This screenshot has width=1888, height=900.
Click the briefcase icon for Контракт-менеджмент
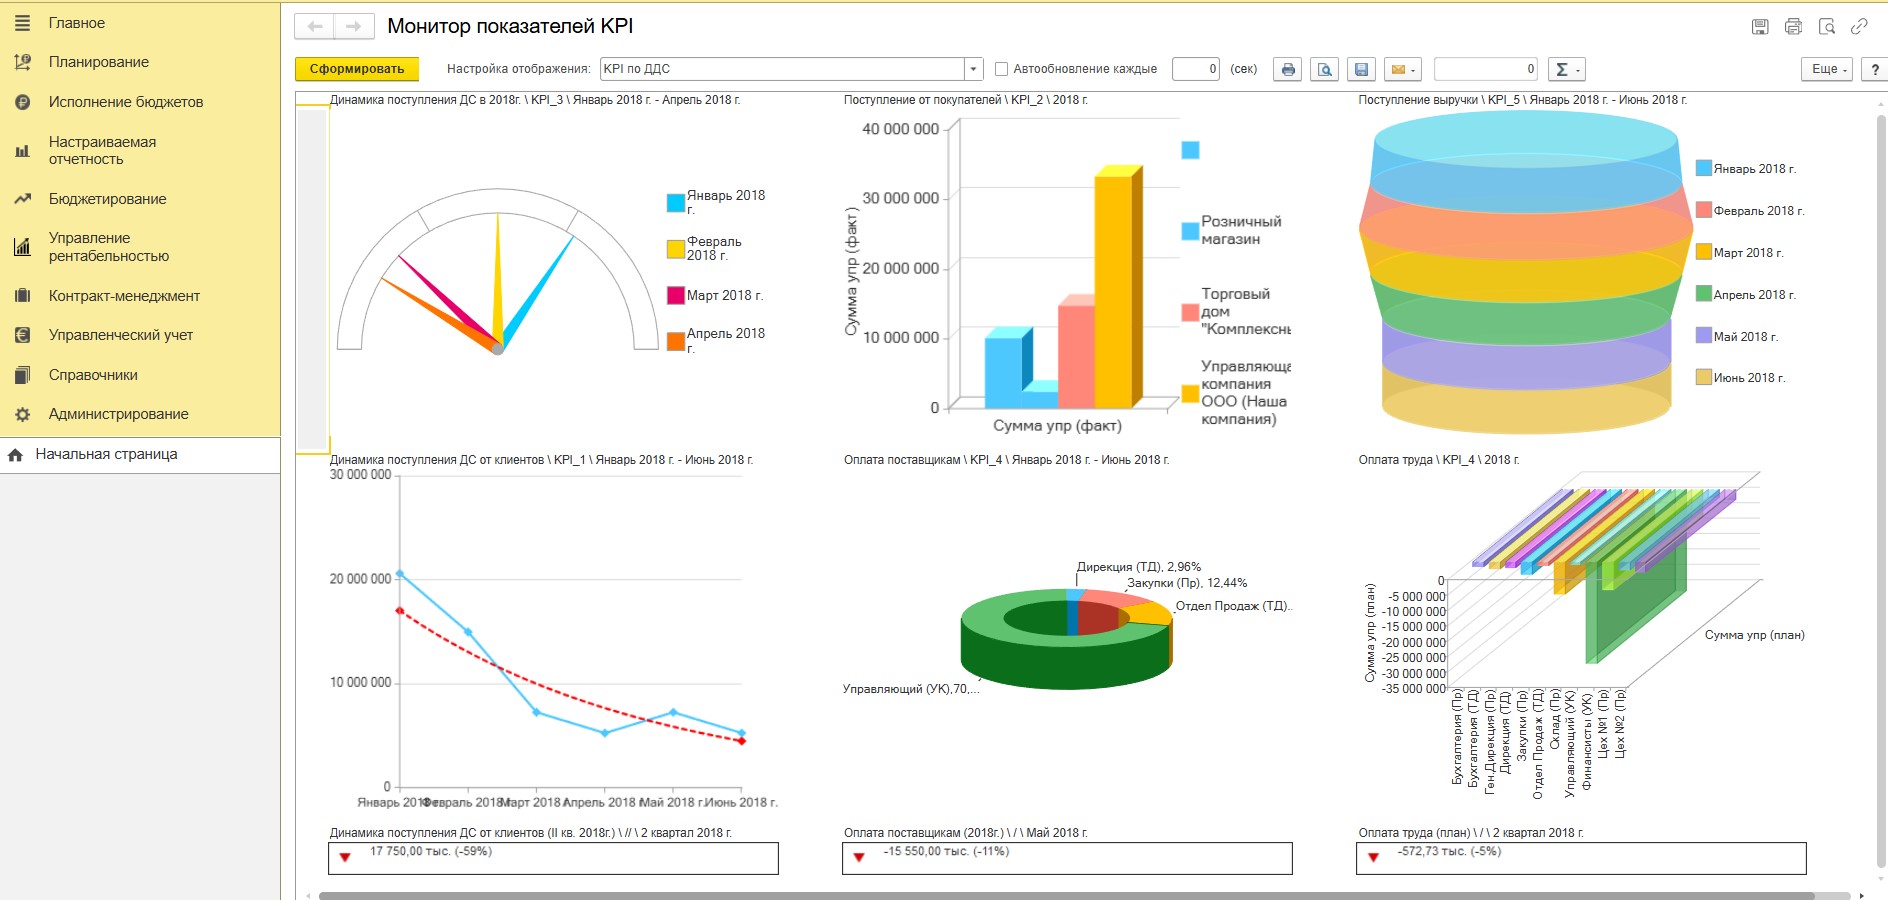point(22,296)
